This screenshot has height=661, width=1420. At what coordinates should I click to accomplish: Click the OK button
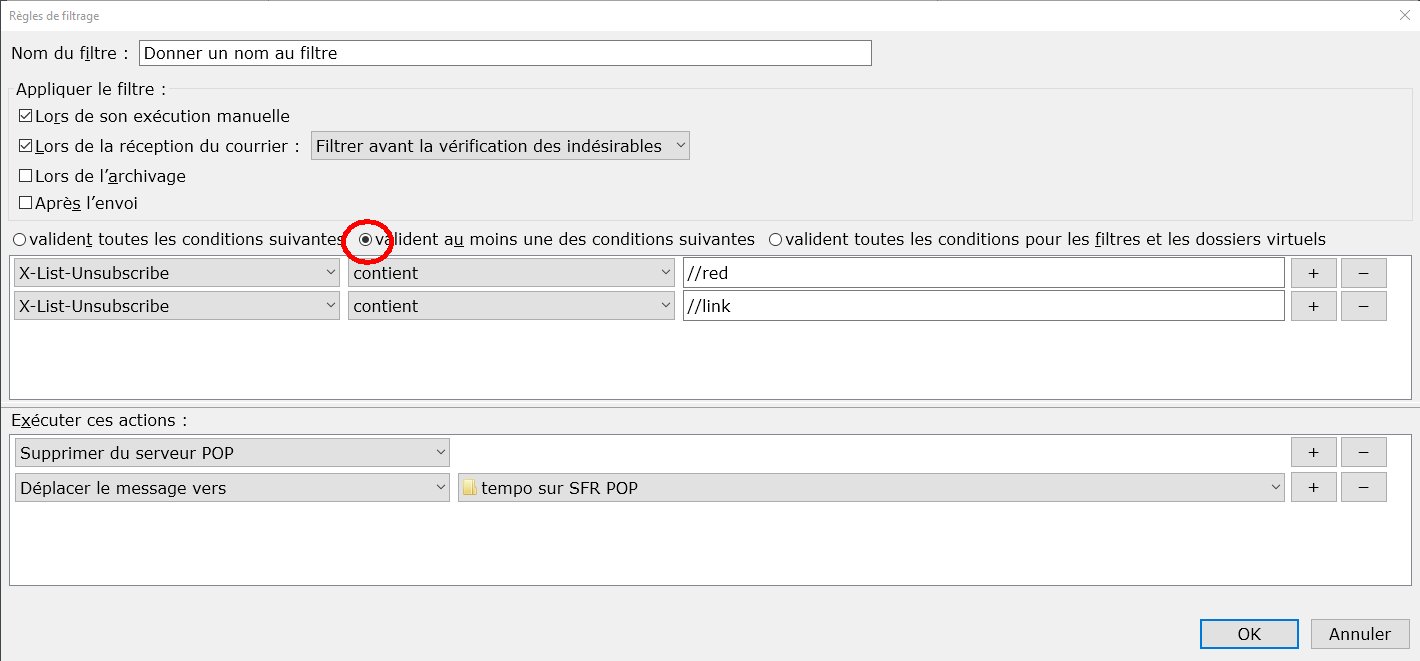(x=1249, y=634)
